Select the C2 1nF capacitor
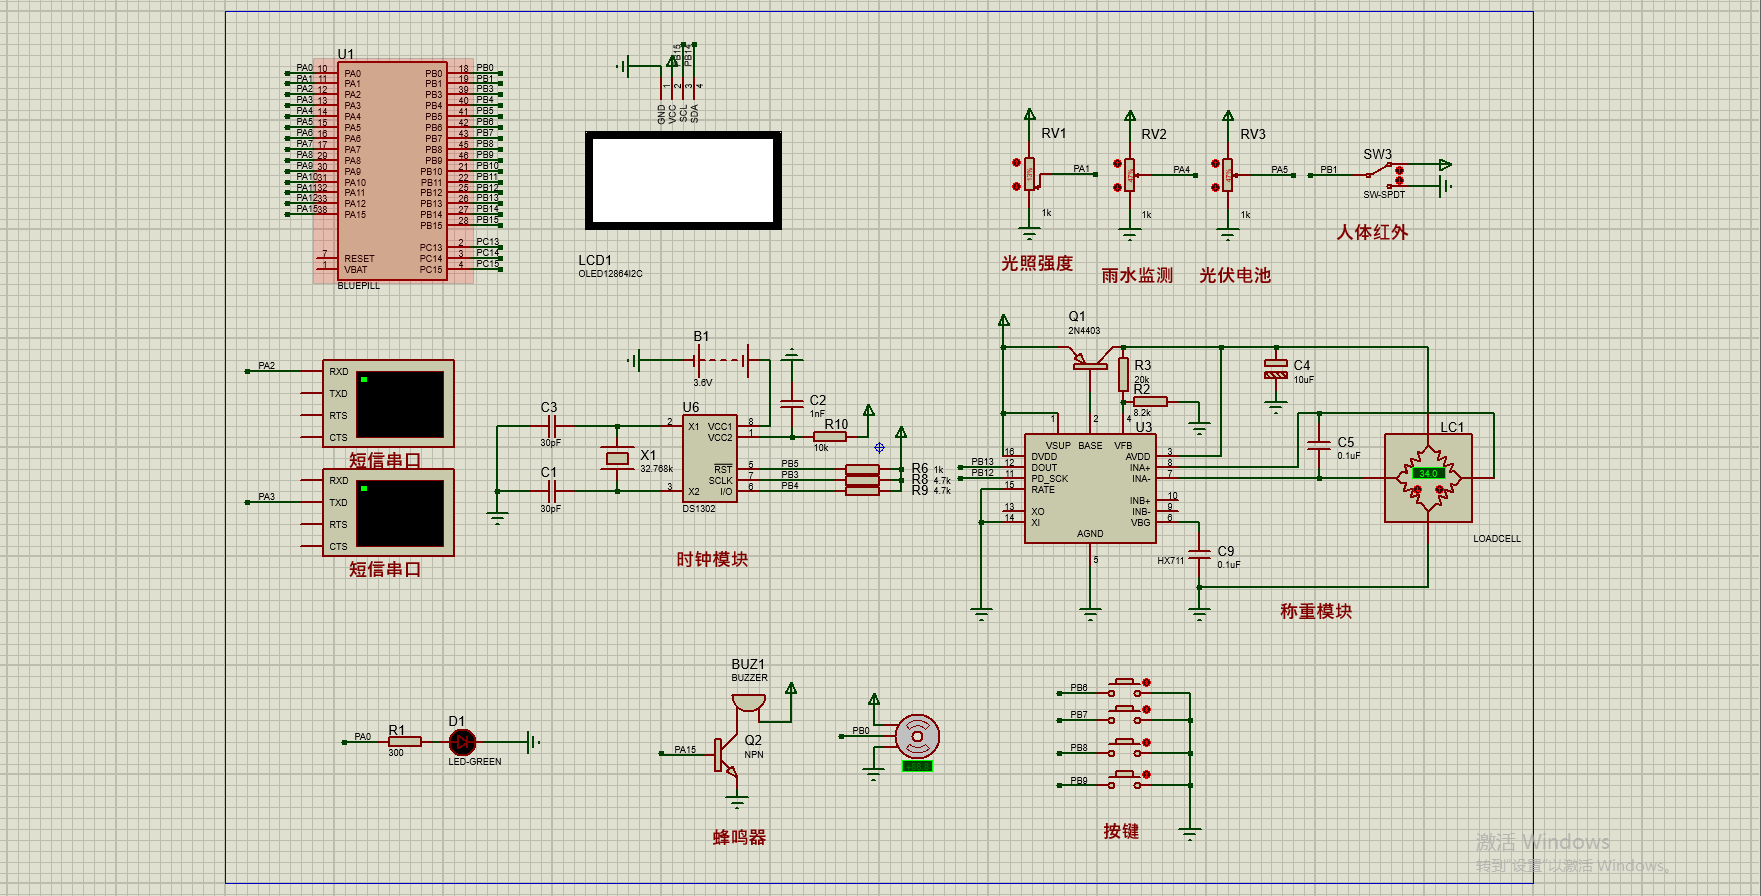 pyautogui.click(x=792, y=402)
